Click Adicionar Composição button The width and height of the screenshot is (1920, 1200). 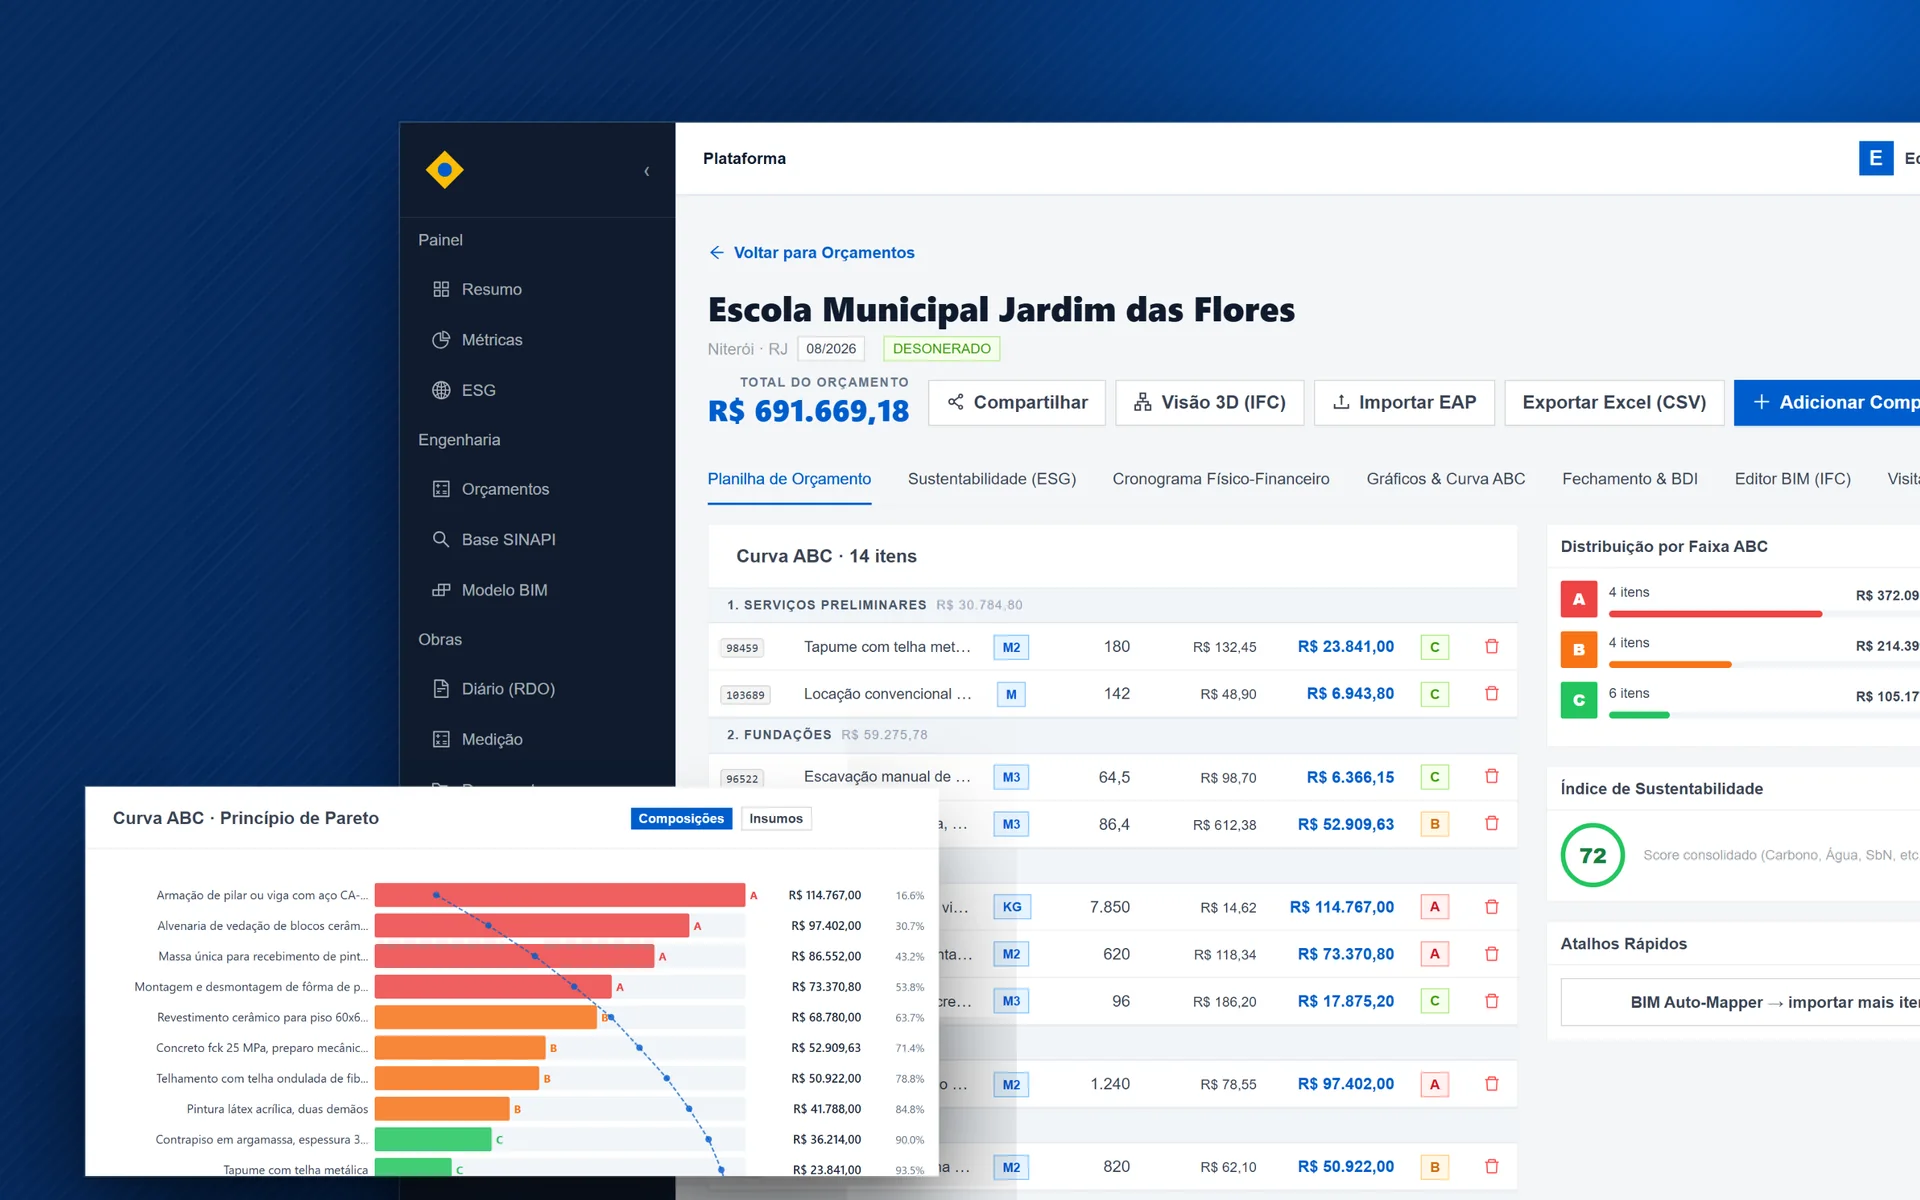pyautogui.click(x=1827, y=402)
